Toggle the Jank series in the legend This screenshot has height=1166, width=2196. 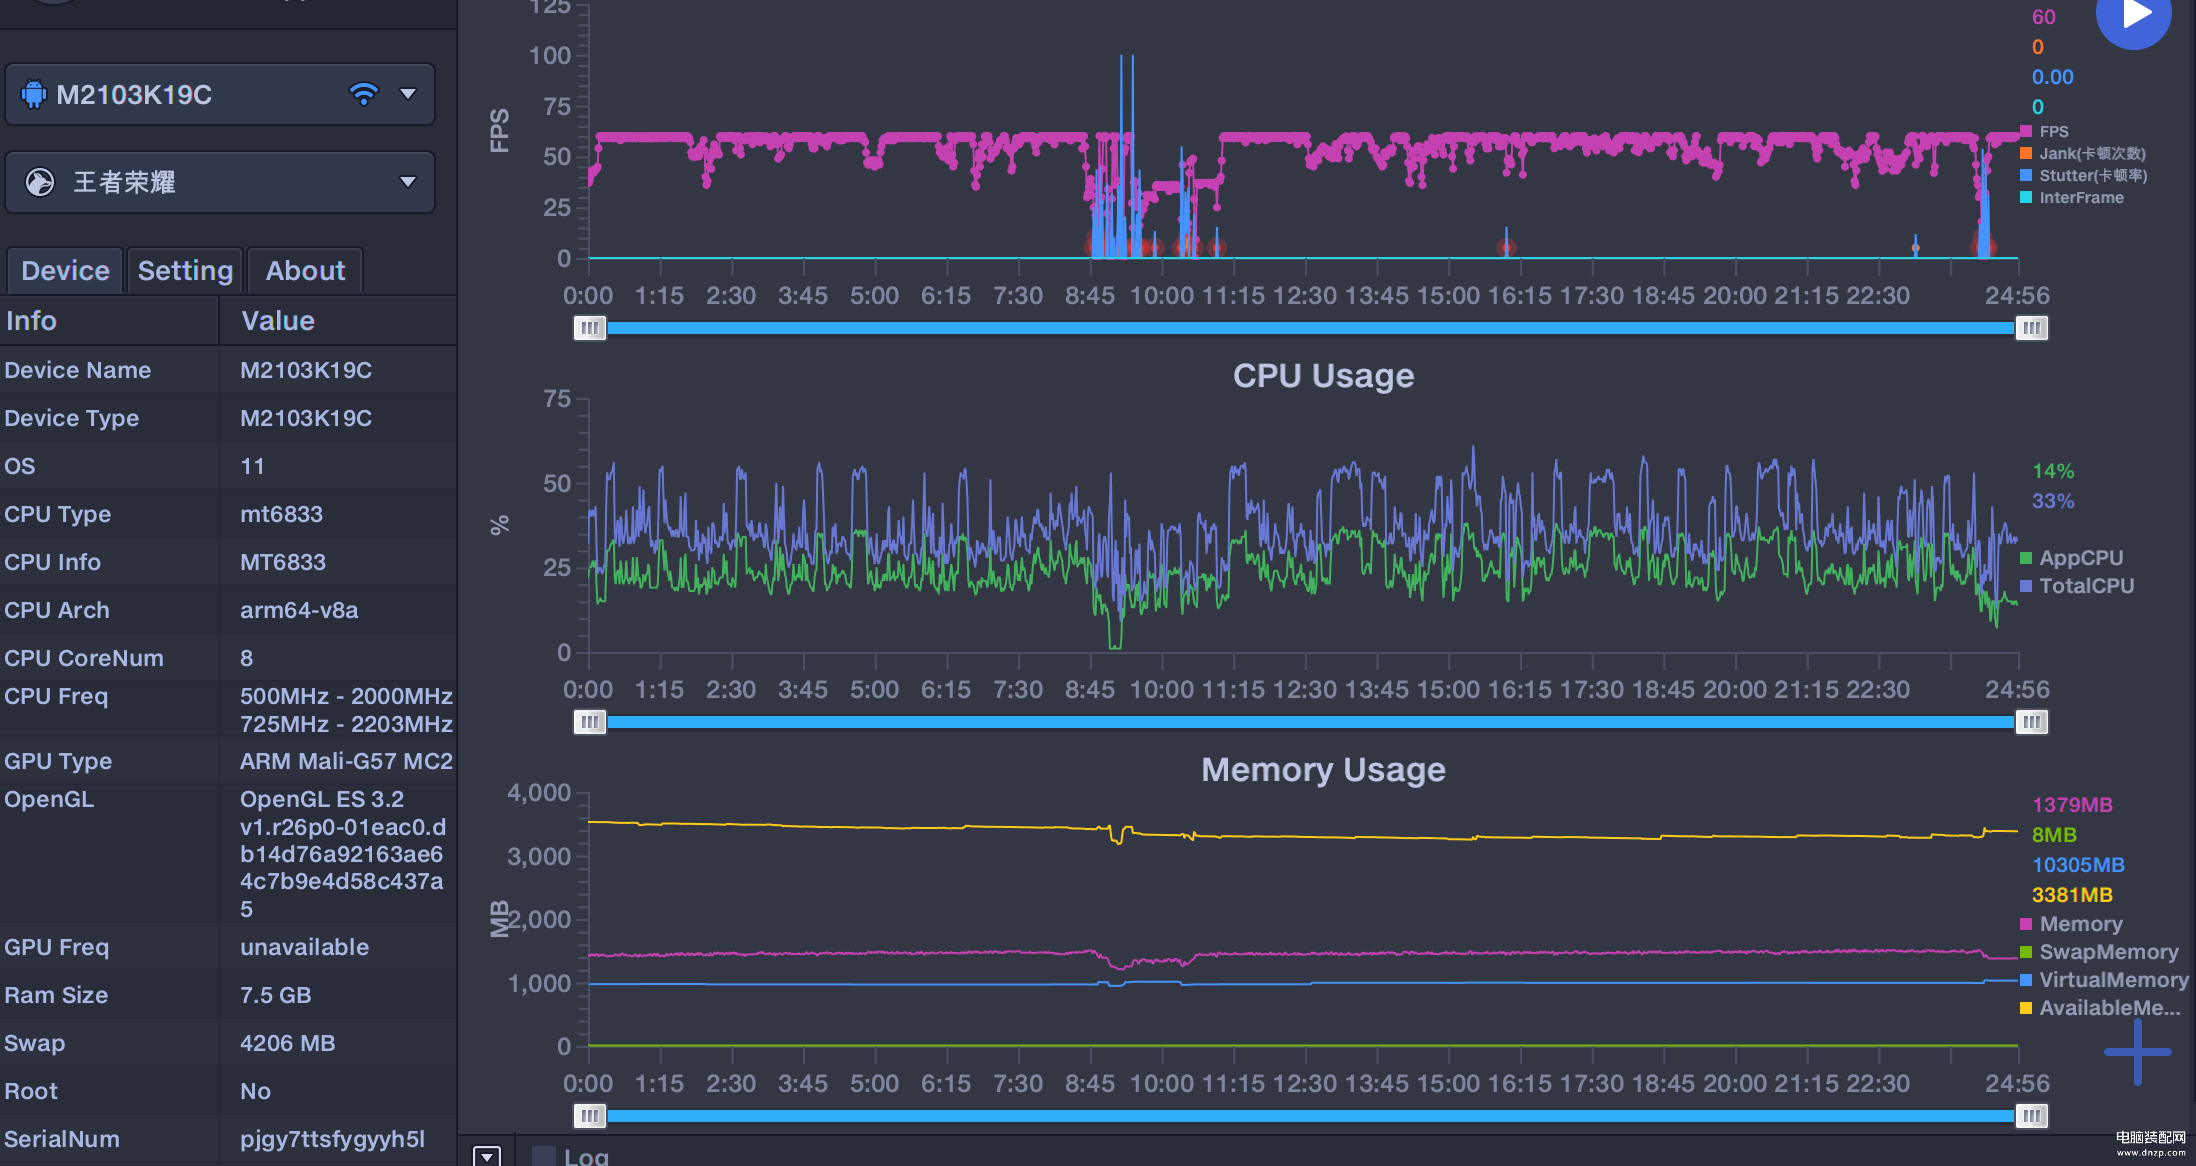pos(2091,154)
